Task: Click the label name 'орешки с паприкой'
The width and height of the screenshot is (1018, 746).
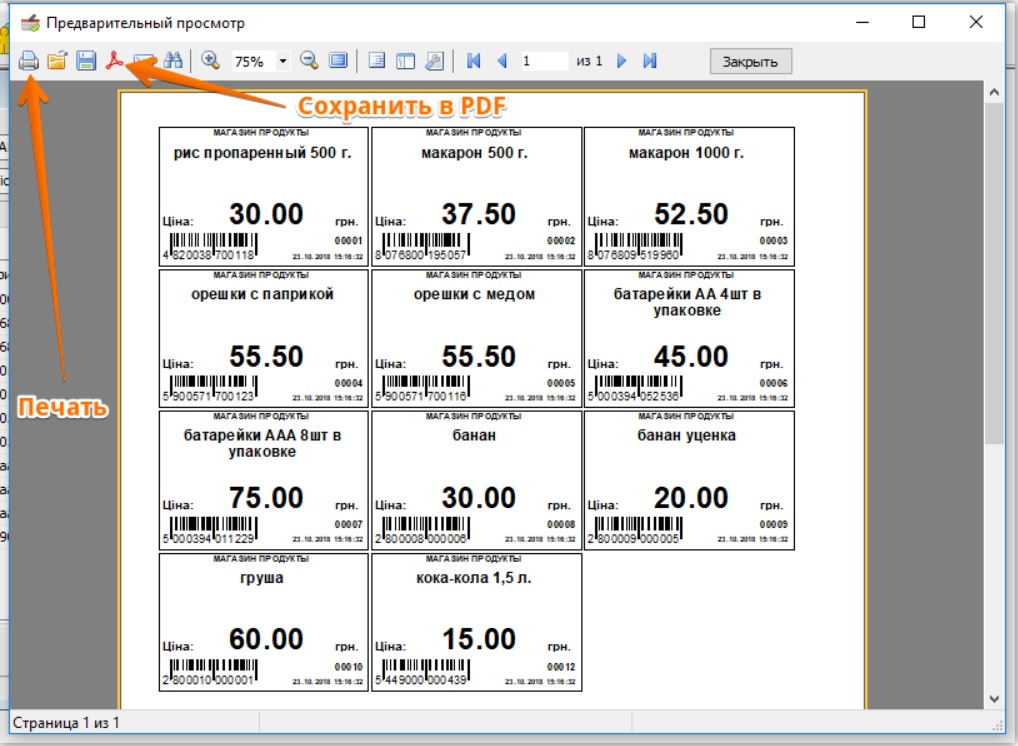Action: (x=262, y=294)
